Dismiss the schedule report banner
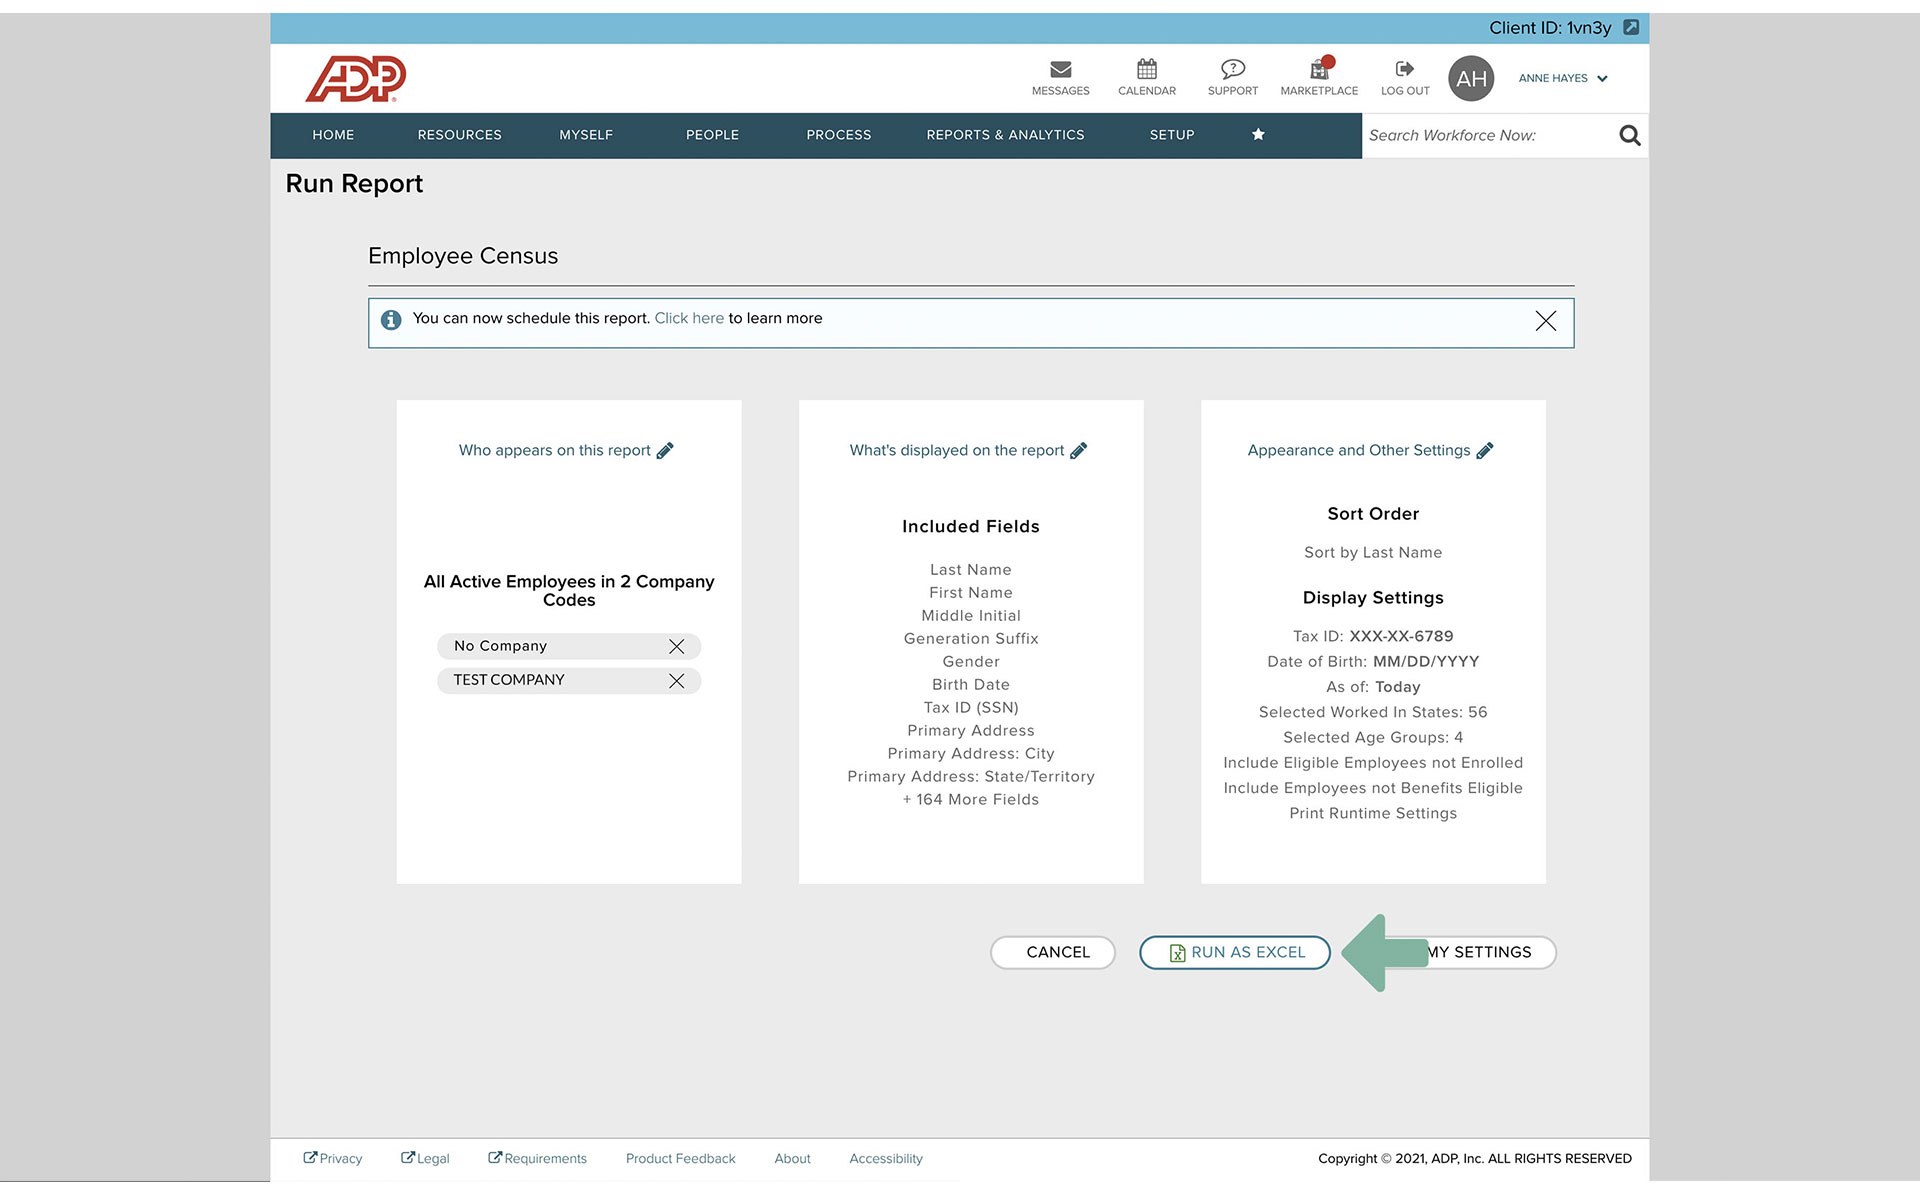This screenshot has width=1920, height=1195. tap(1546, 320)
